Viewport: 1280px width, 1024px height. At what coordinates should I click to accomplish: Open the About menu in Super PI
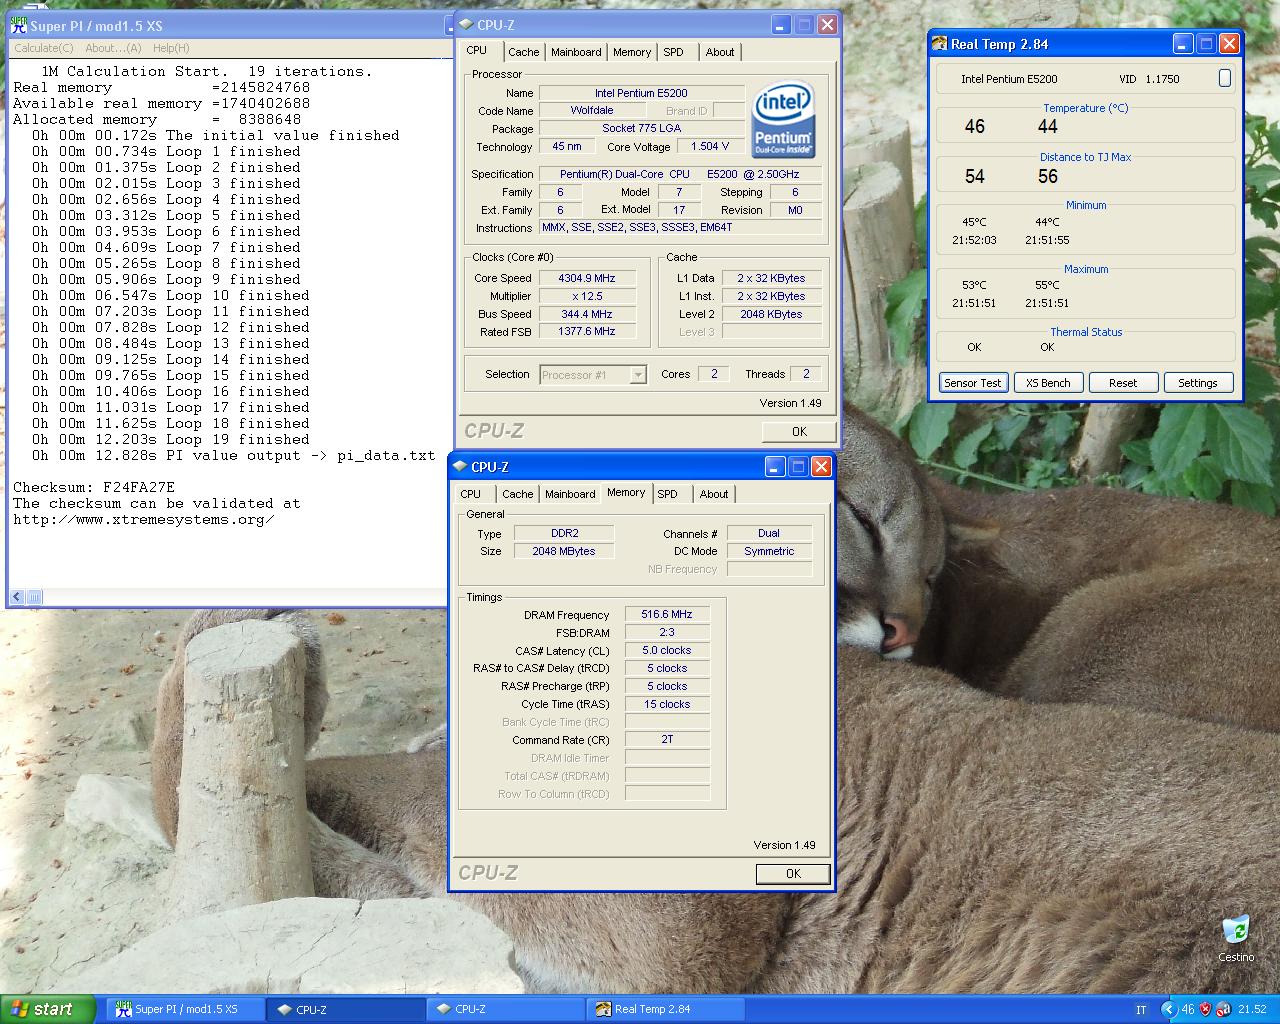(113, 48)
